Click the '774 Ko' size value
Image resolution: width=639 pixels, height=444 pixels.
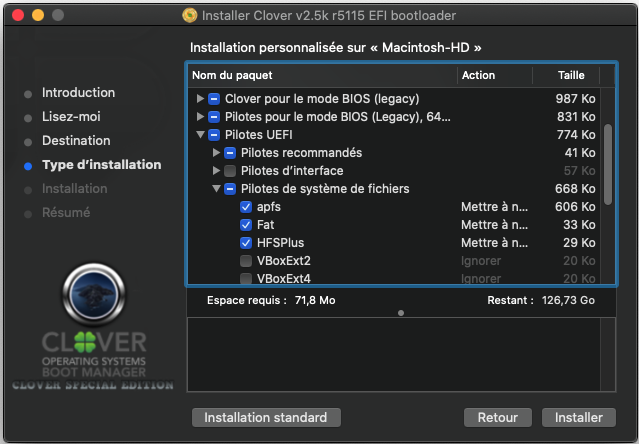pyautogui.click(x=576, y=135)
